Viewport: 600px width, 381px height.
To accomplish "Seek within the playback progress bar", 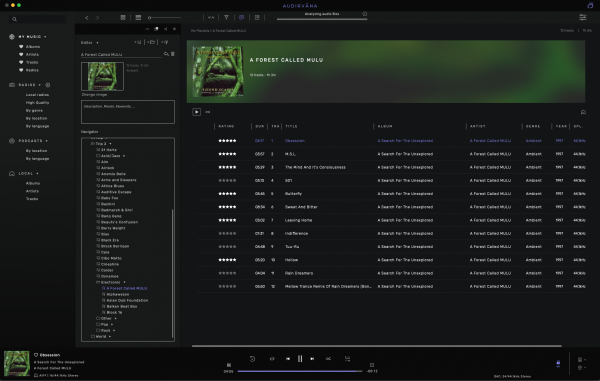I will click(x=300, y=371).
